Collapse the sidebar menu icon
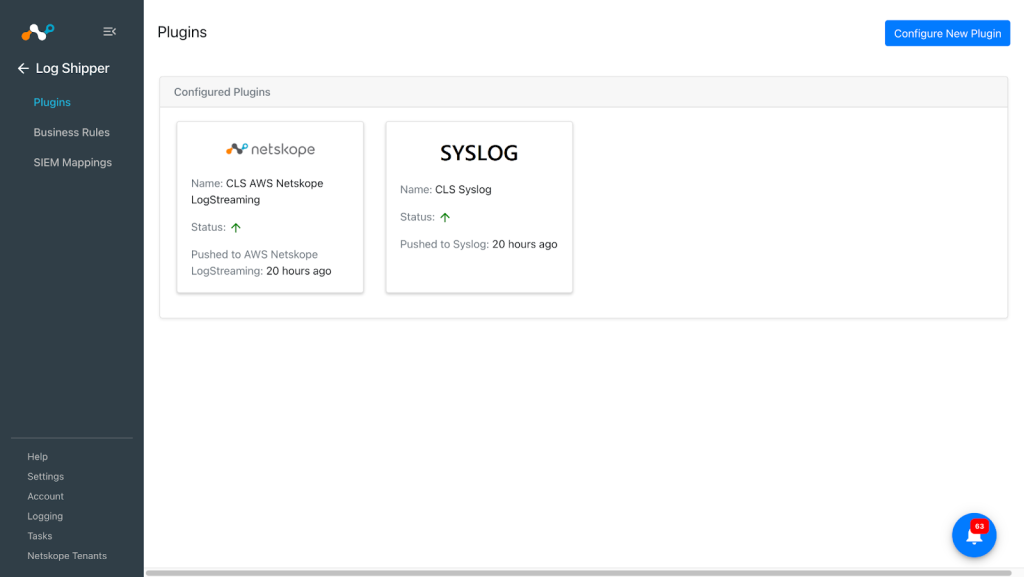1024x577 pixels. (x=109, y=31)
